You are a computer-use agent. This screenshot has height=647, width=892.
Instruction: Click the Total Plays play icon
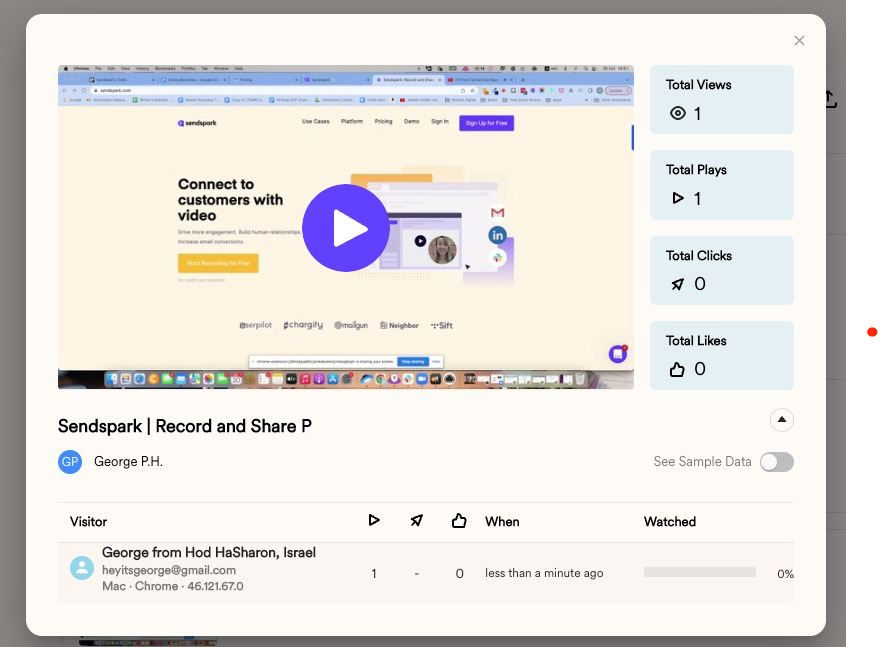[678, 198]
